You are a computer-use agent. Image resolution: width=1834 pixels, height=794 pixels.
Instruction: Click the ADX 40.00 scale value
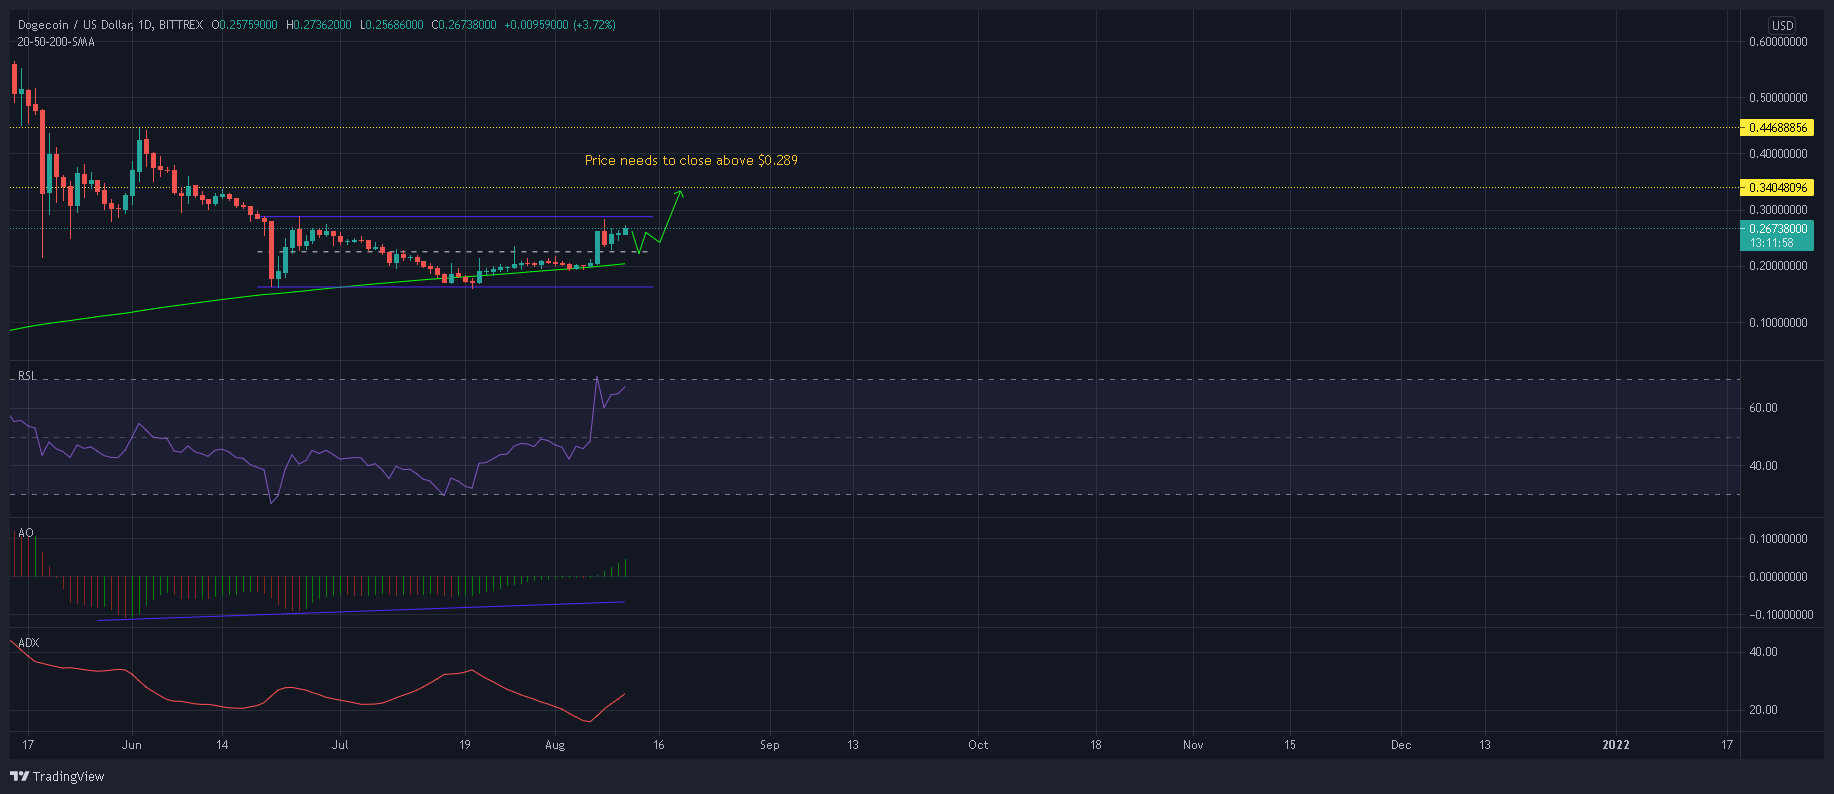coord(1763,652)
